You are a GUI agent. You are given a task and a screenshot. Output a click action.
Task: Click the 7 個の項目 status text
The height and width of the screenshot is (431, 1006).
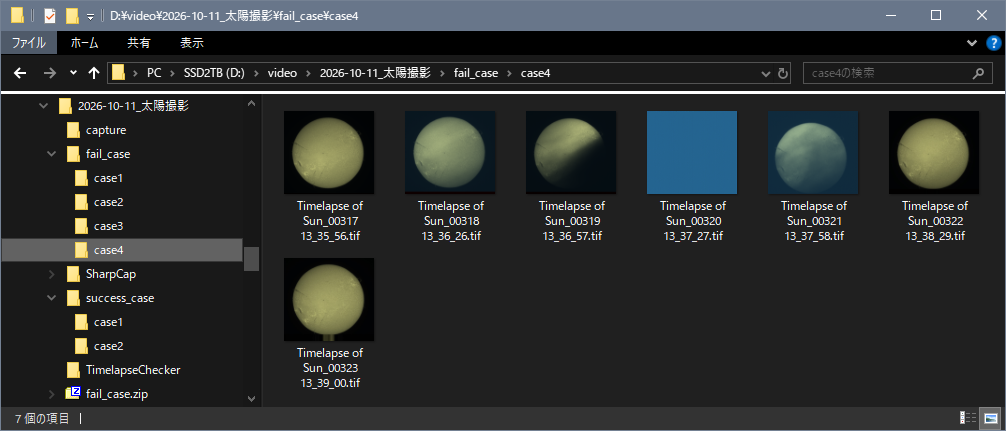[x=42, y=419]
